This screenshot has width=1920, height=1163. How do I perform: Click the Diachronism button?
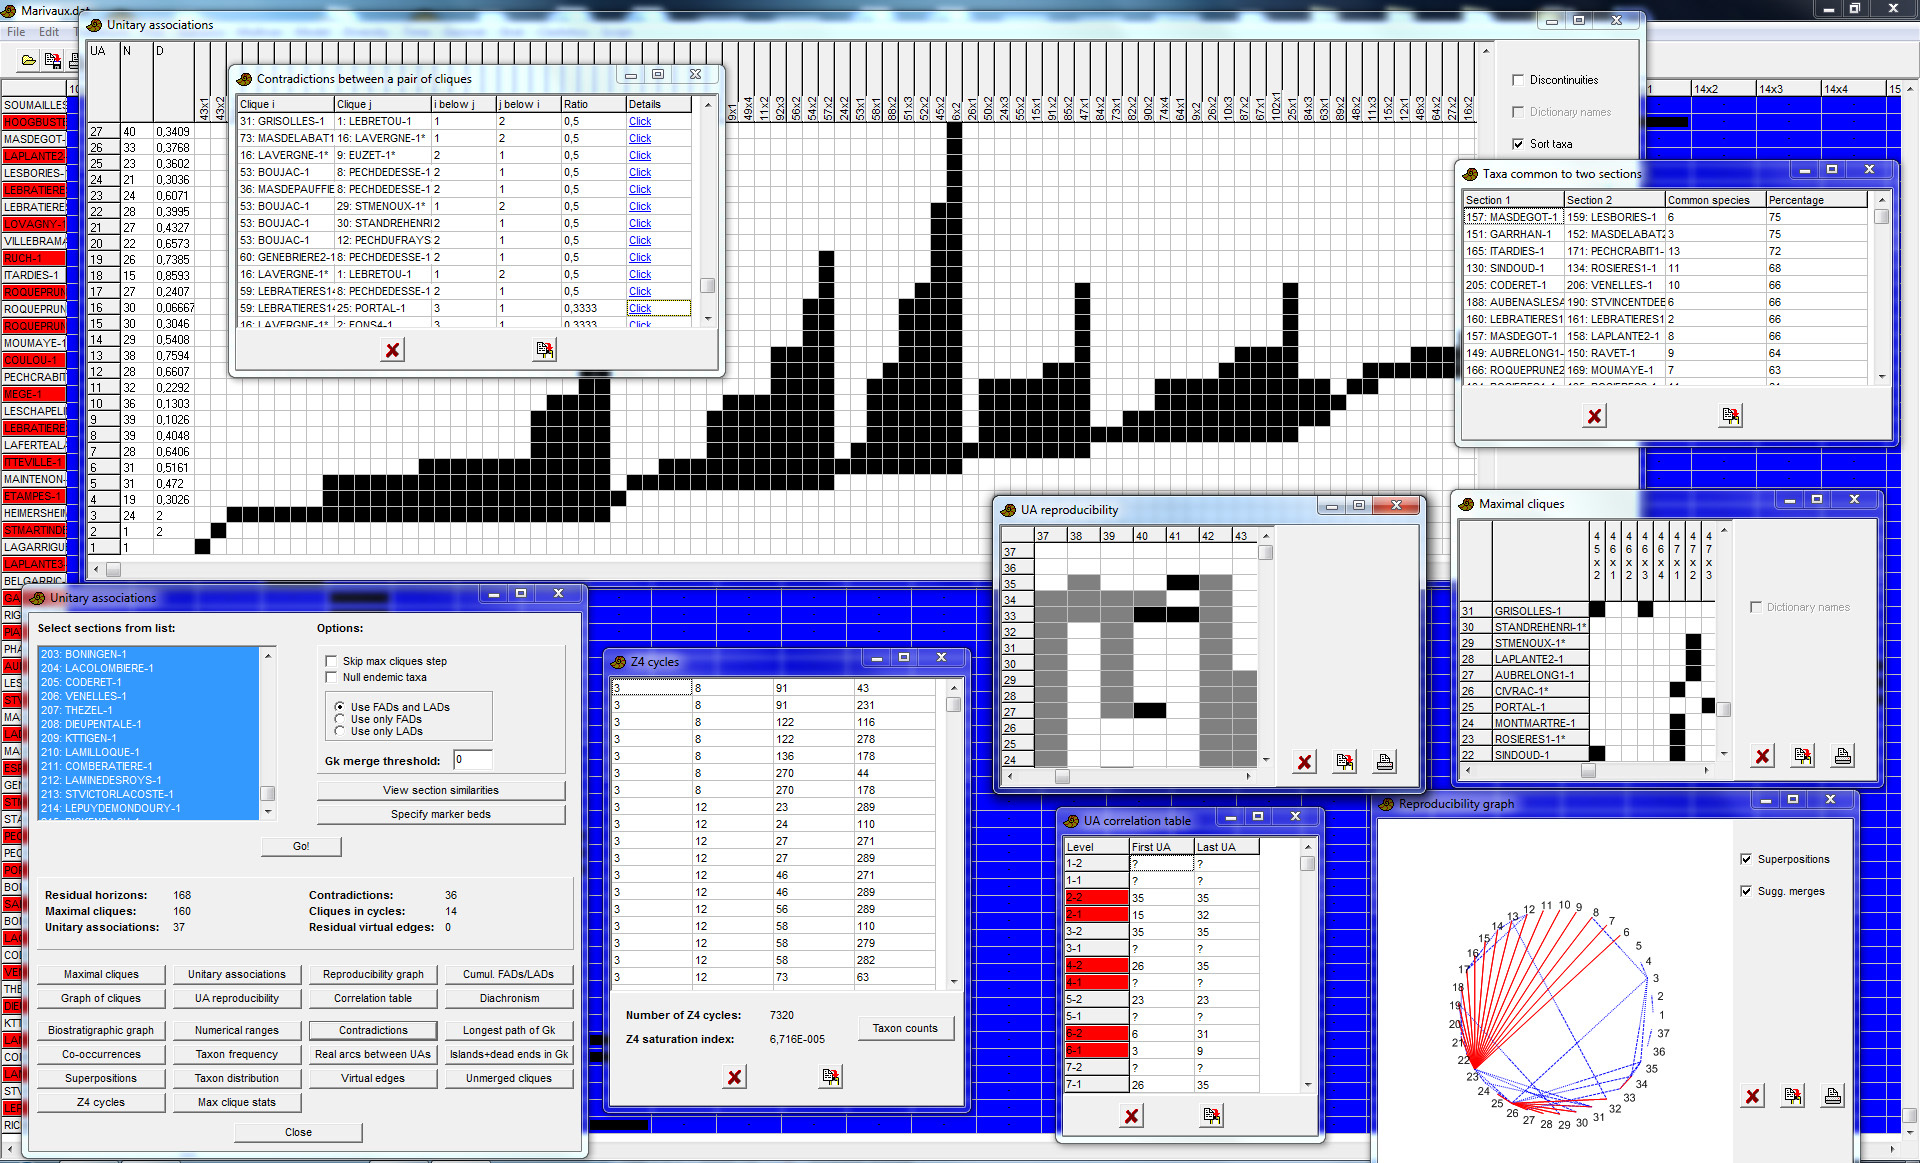click(509, 998)
